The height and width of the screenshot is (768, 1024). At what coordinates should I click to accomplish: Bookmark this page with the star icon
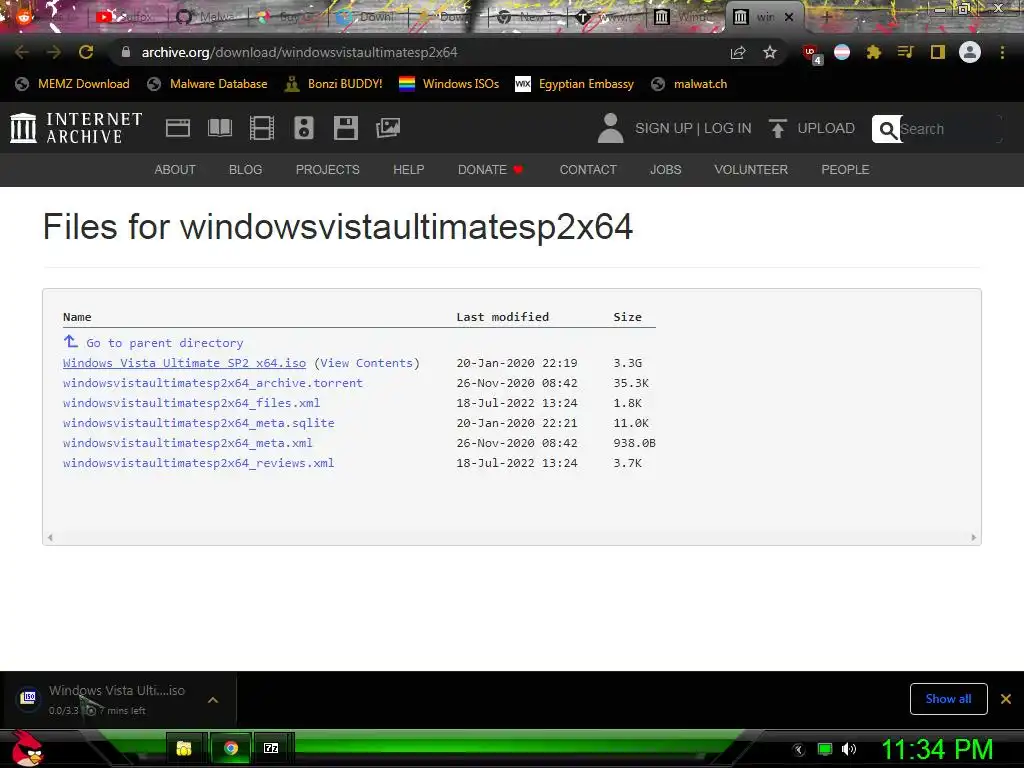pyautogui.click(x=770, y=52)
